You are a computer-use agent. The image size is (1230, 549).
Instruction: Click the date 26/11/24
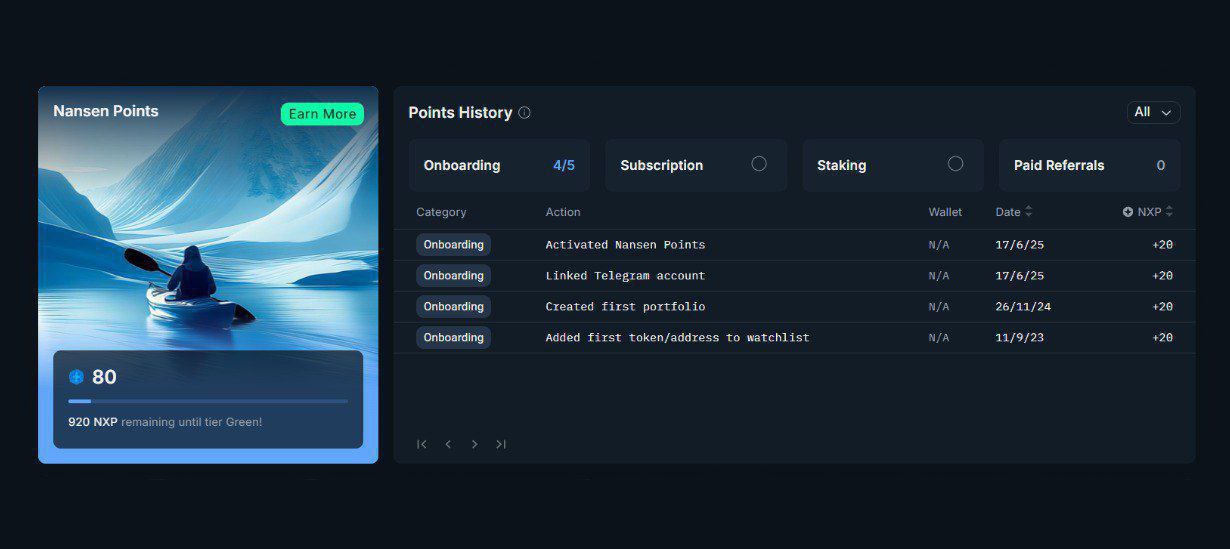click(1023, 307)
